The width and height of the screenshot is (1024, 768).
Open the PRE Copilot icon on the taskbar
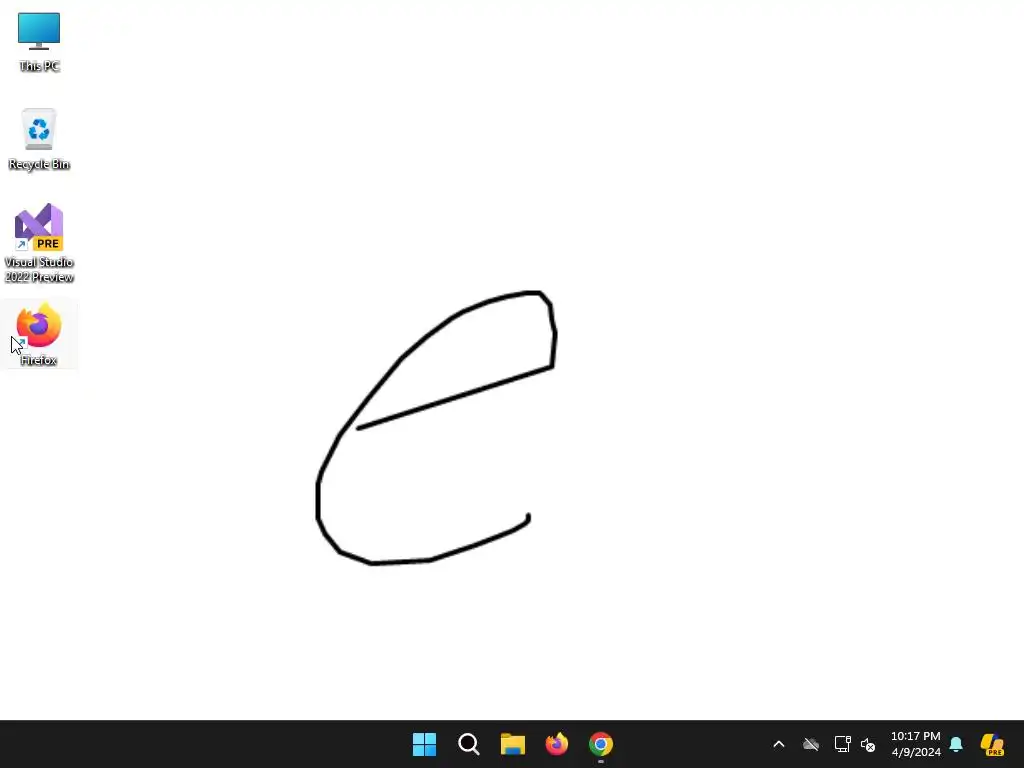[992, 744]
